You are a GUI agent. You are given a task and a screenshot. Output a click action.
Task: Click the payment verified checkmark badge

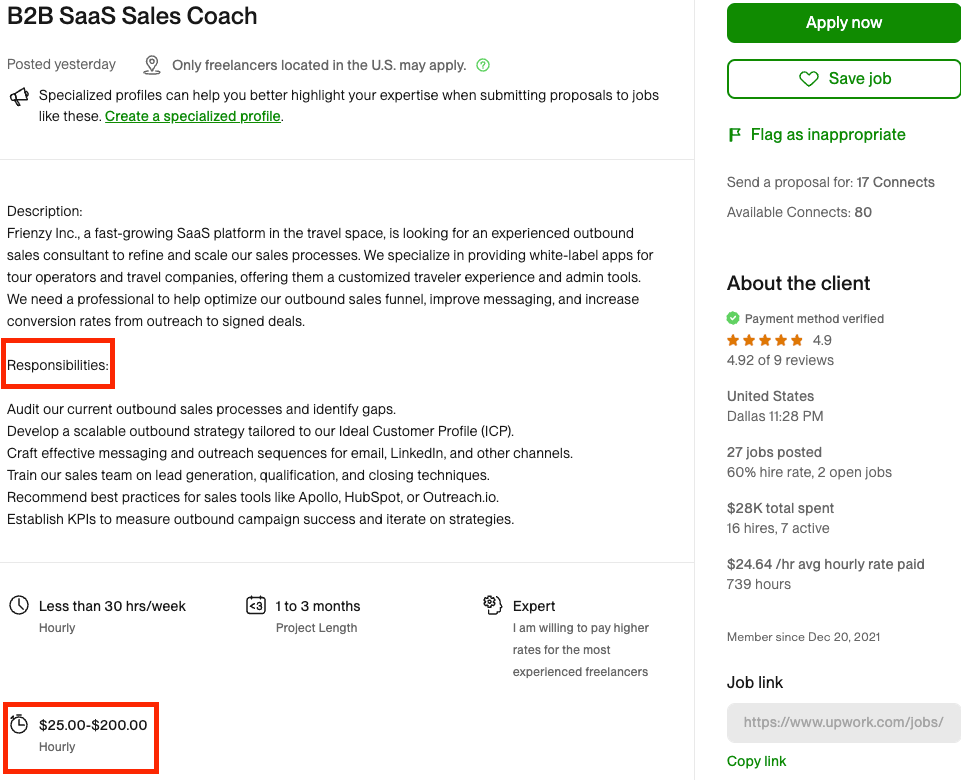(x=733, y=318)
